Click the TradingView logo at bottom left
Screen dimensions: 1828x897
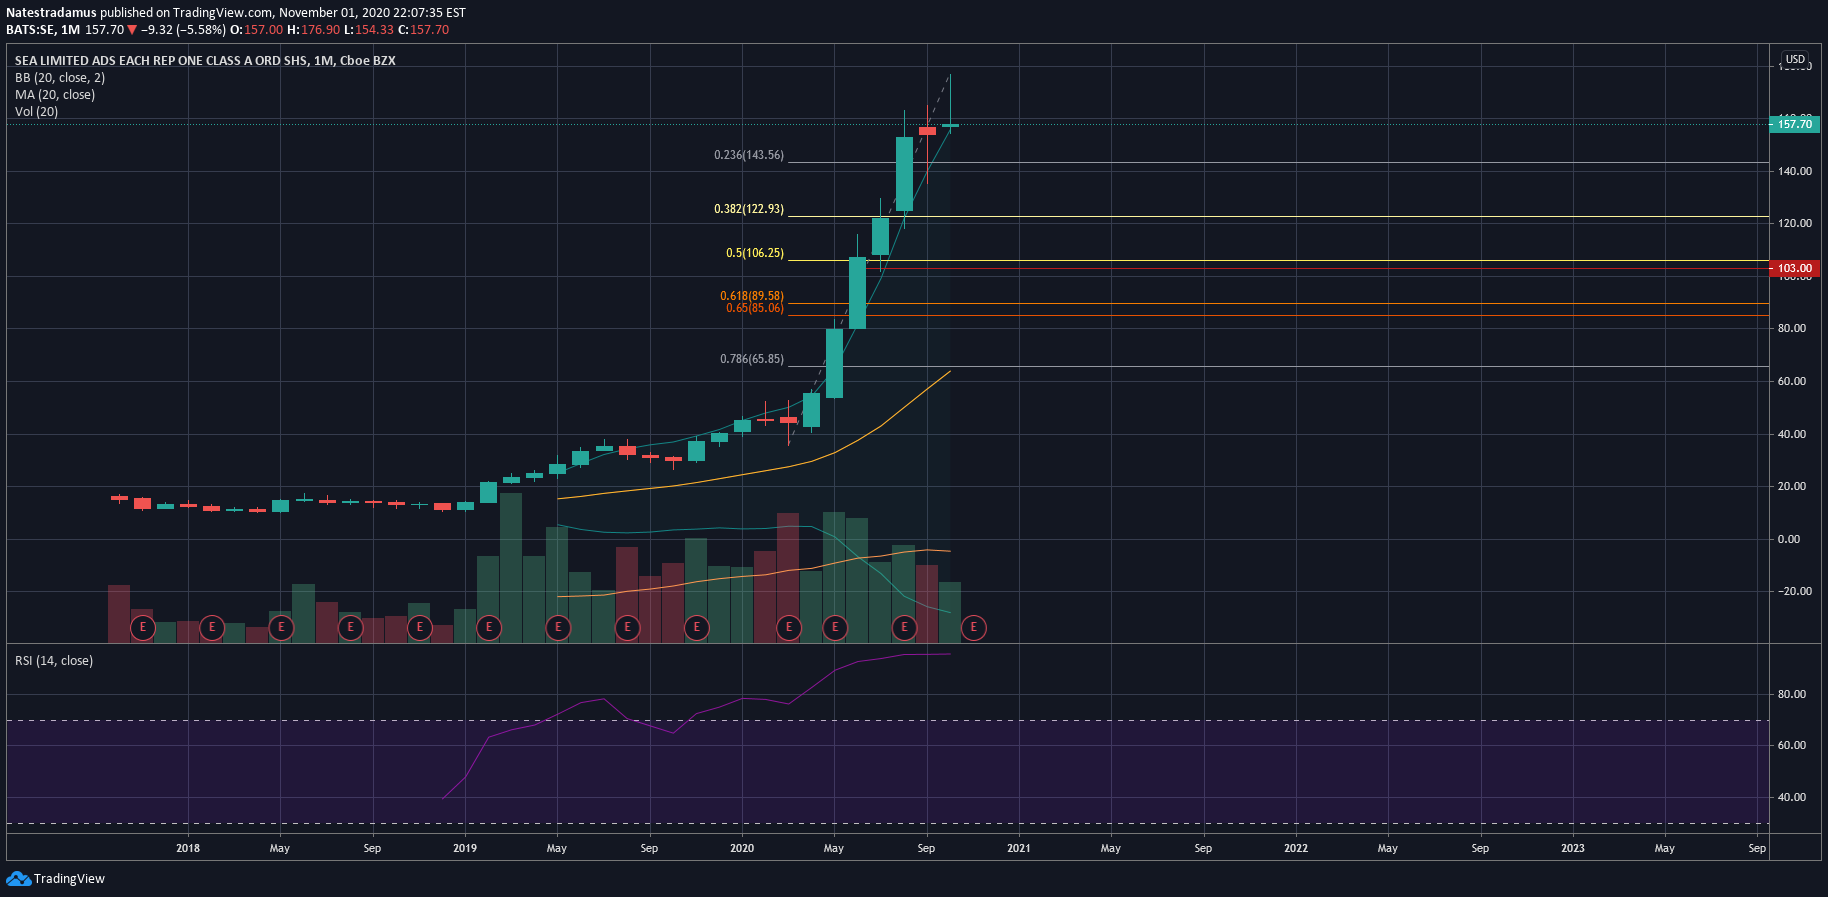(56, 879)
